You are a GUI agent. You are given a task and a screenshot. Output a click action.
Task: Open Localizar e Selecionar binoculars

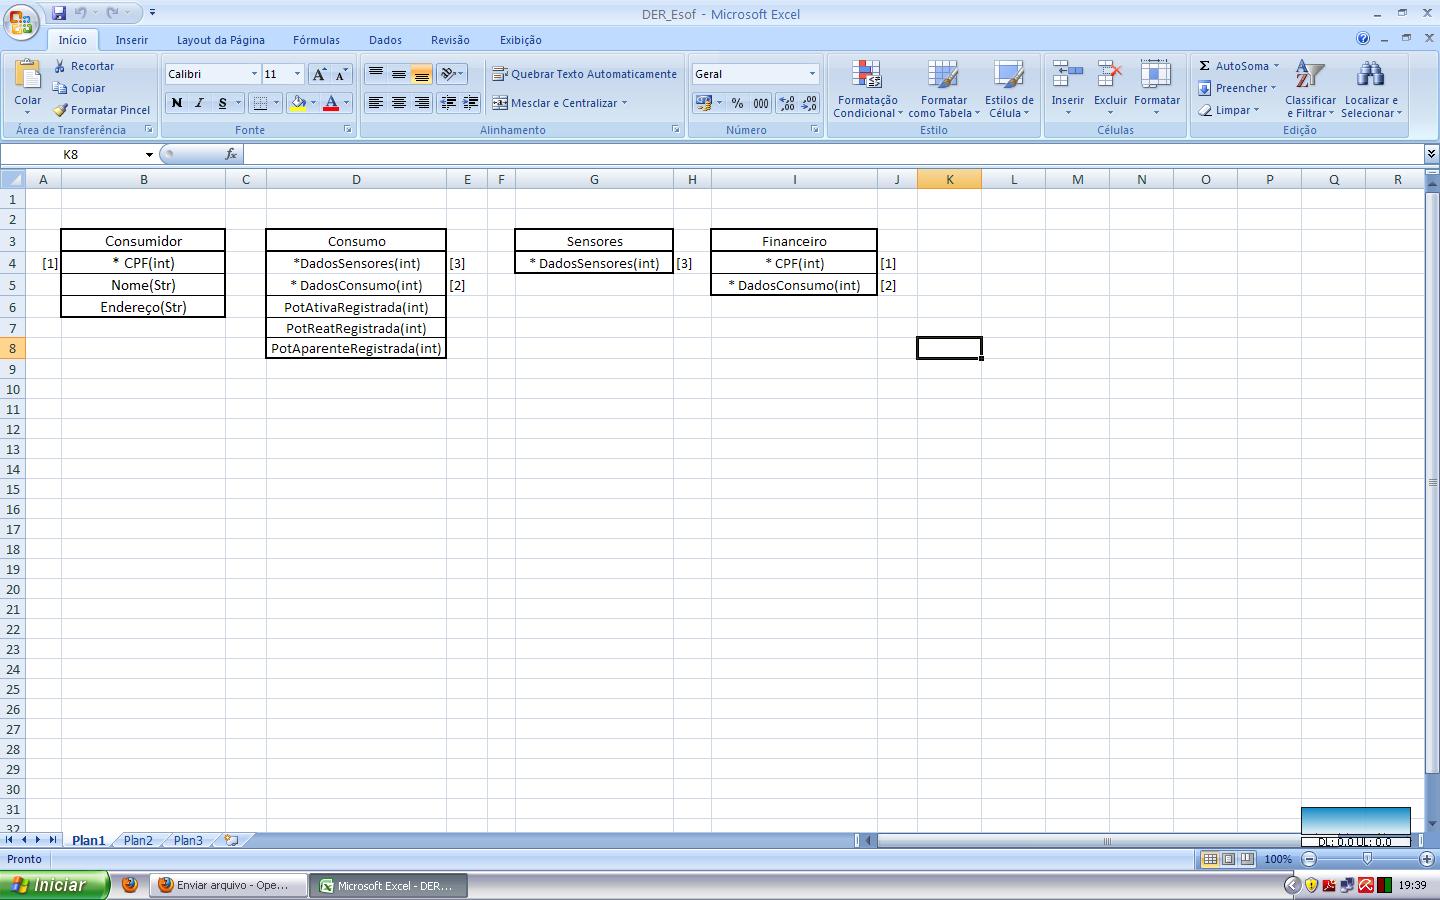(1370, 75)
